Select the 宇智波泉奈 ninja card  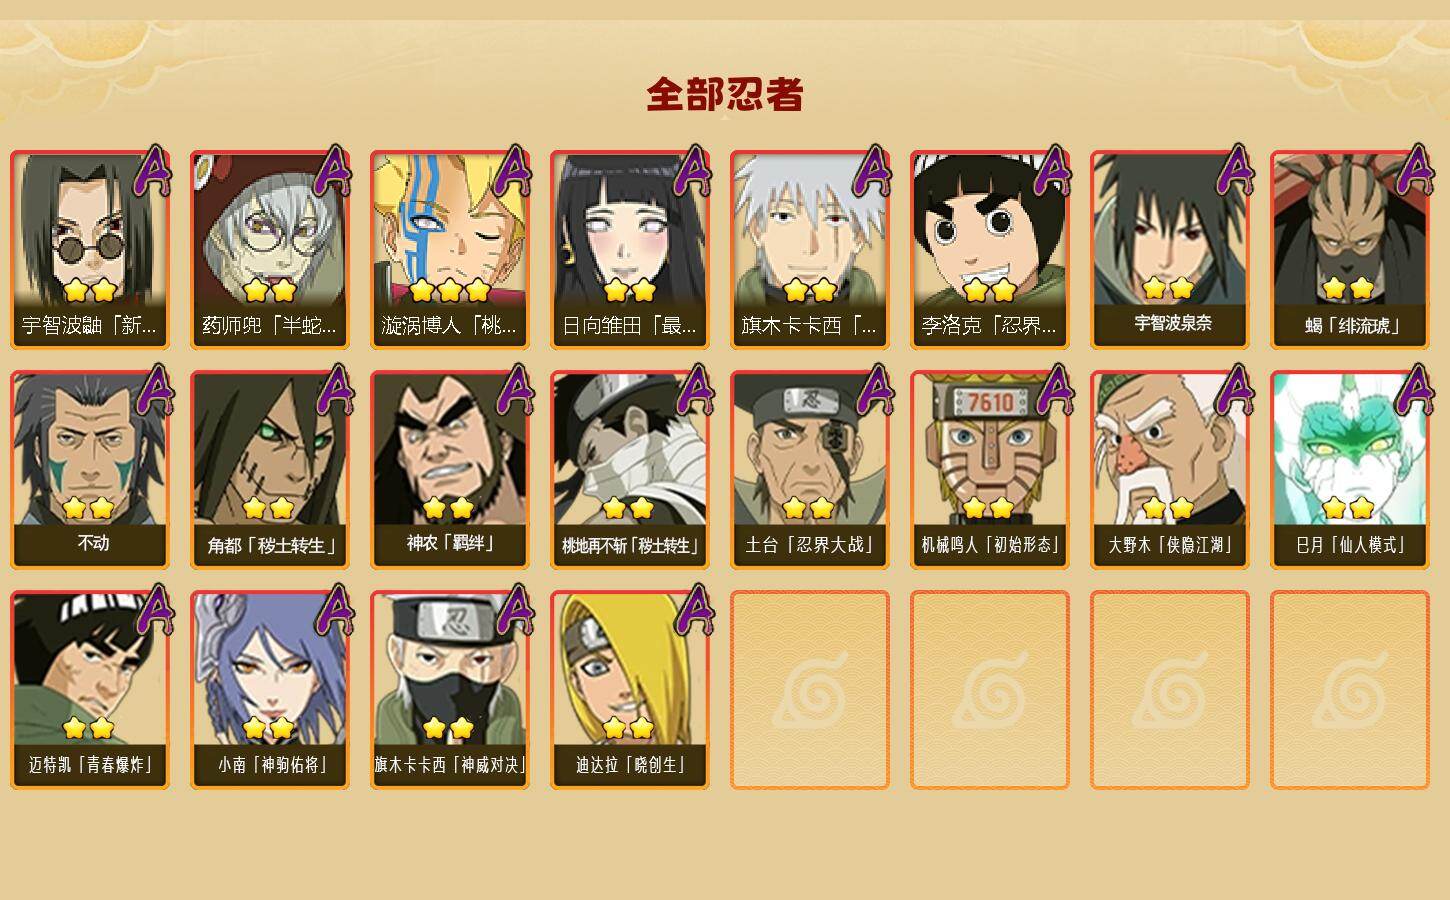coord(1170,249)
